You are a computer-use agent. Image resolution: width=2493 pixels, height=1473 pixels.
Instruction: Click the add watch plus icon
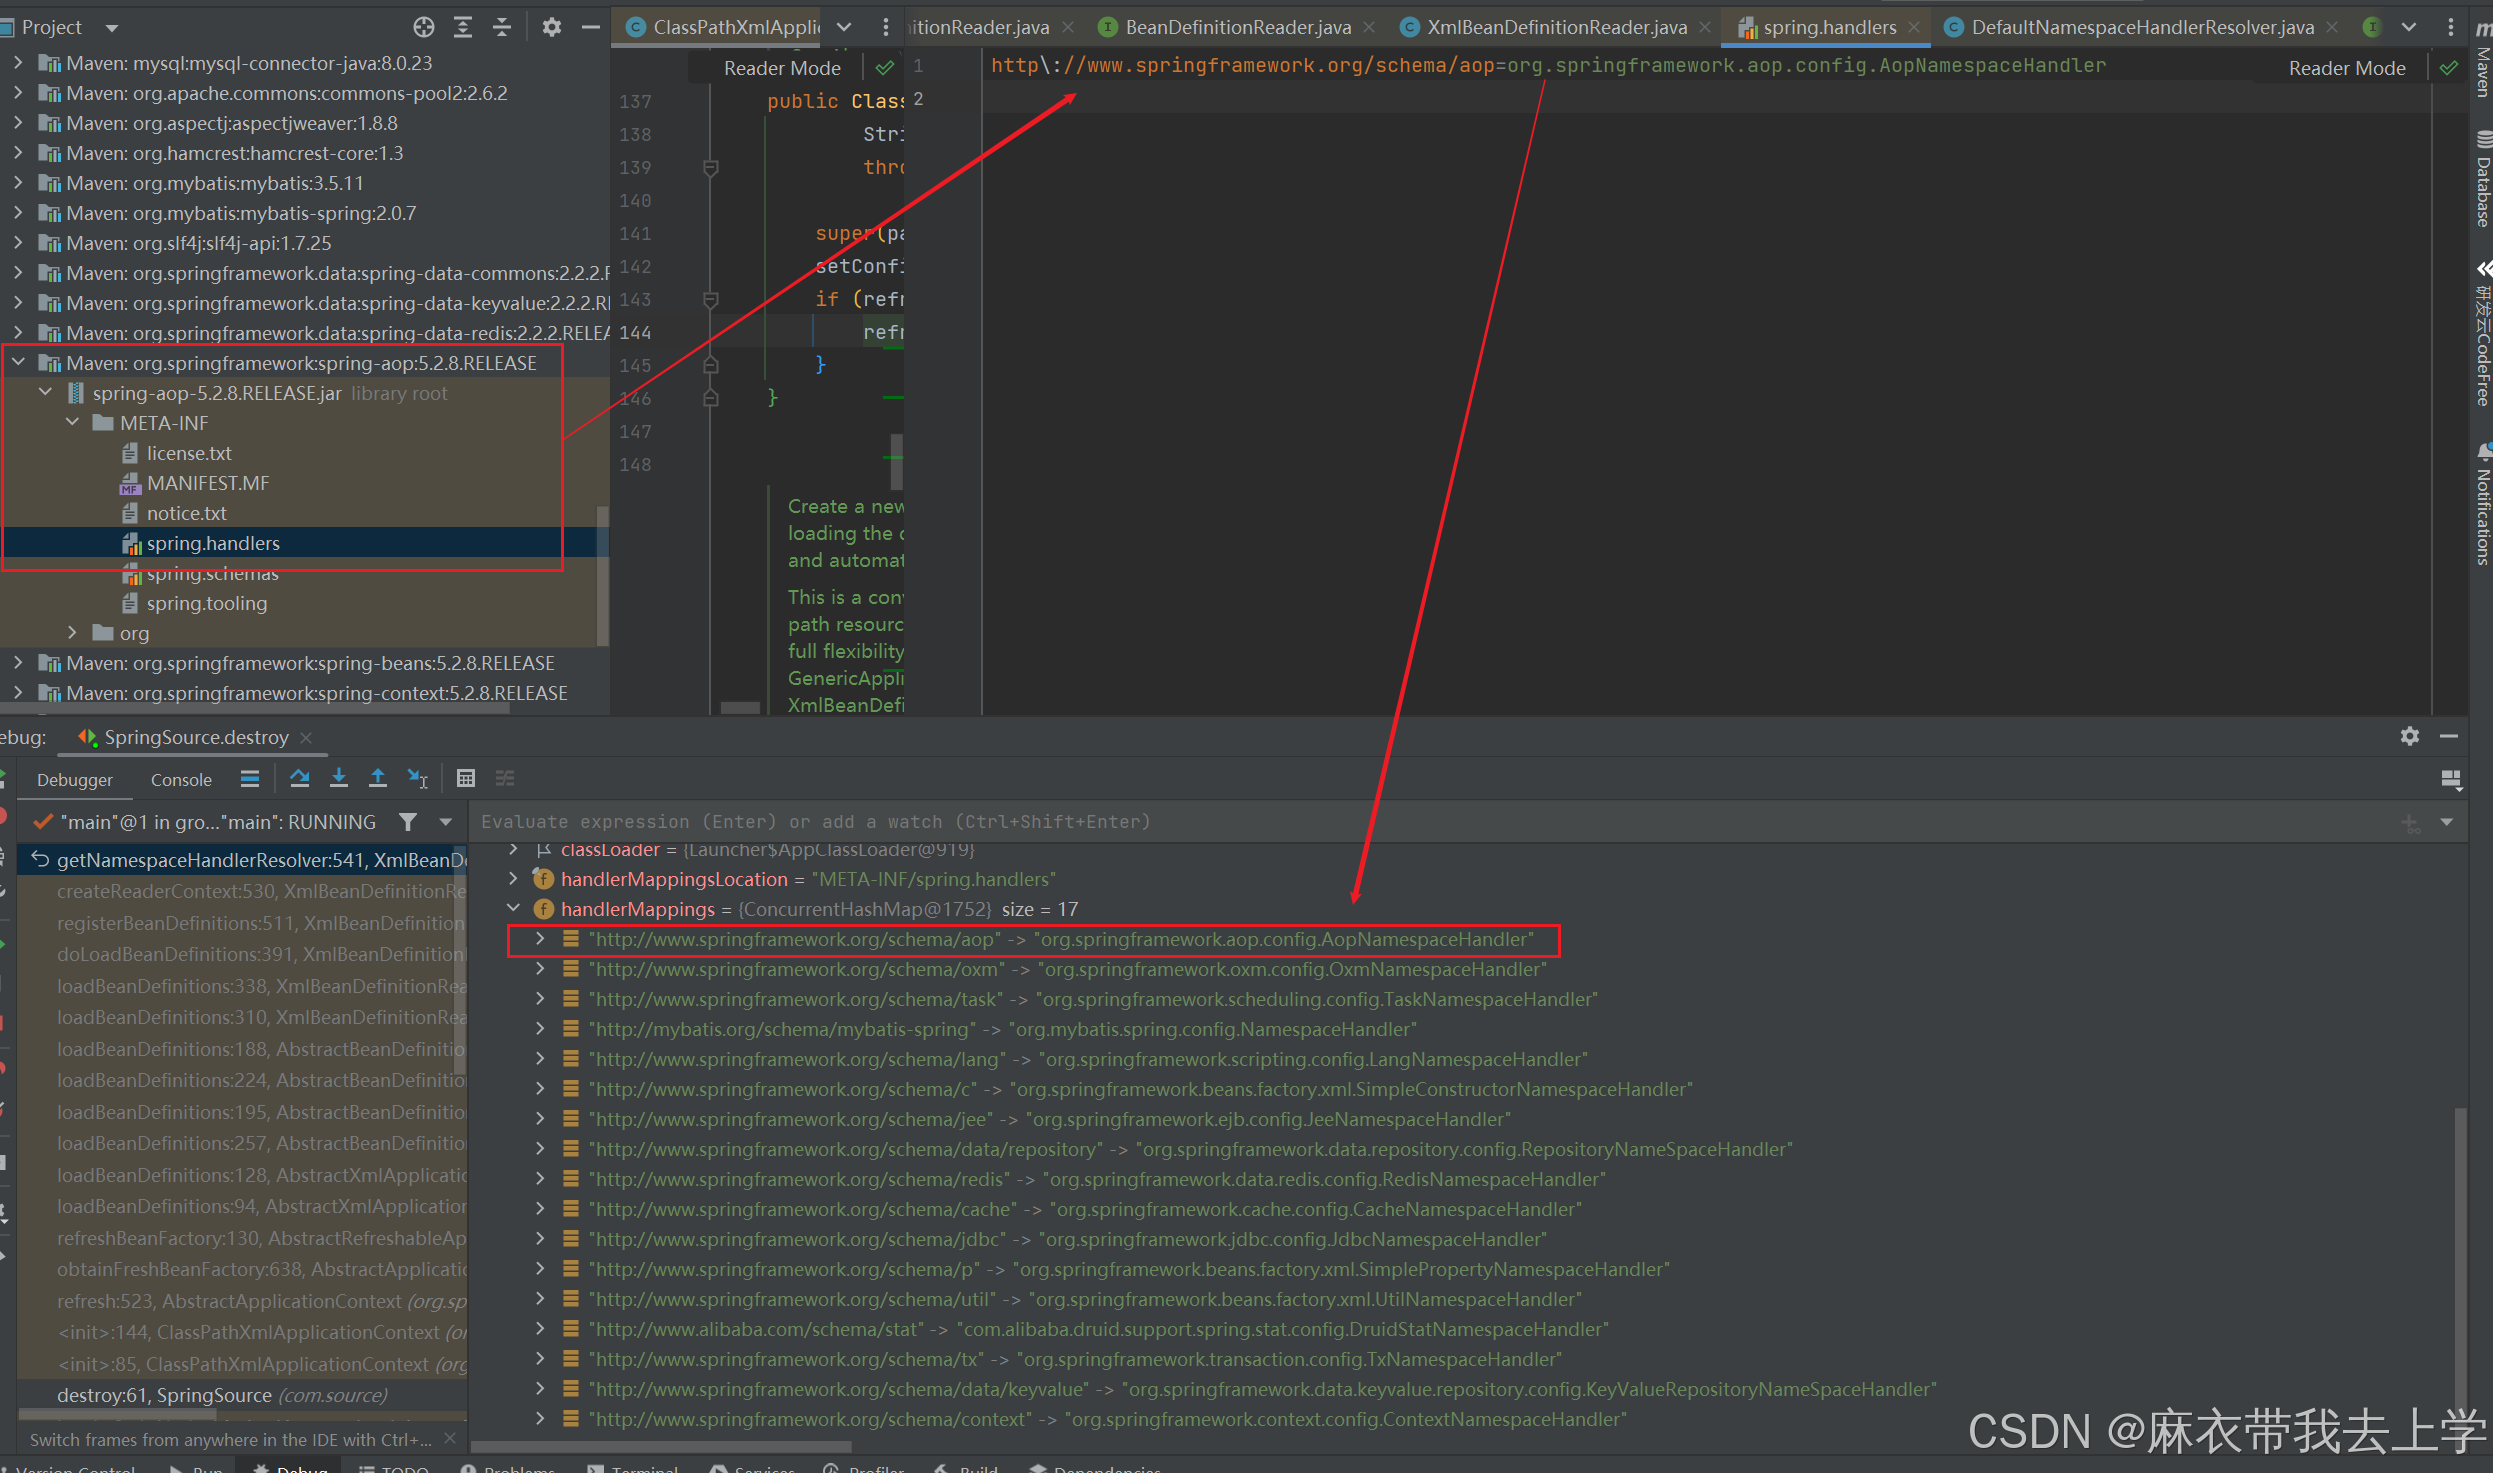[x=2411, y=823]
